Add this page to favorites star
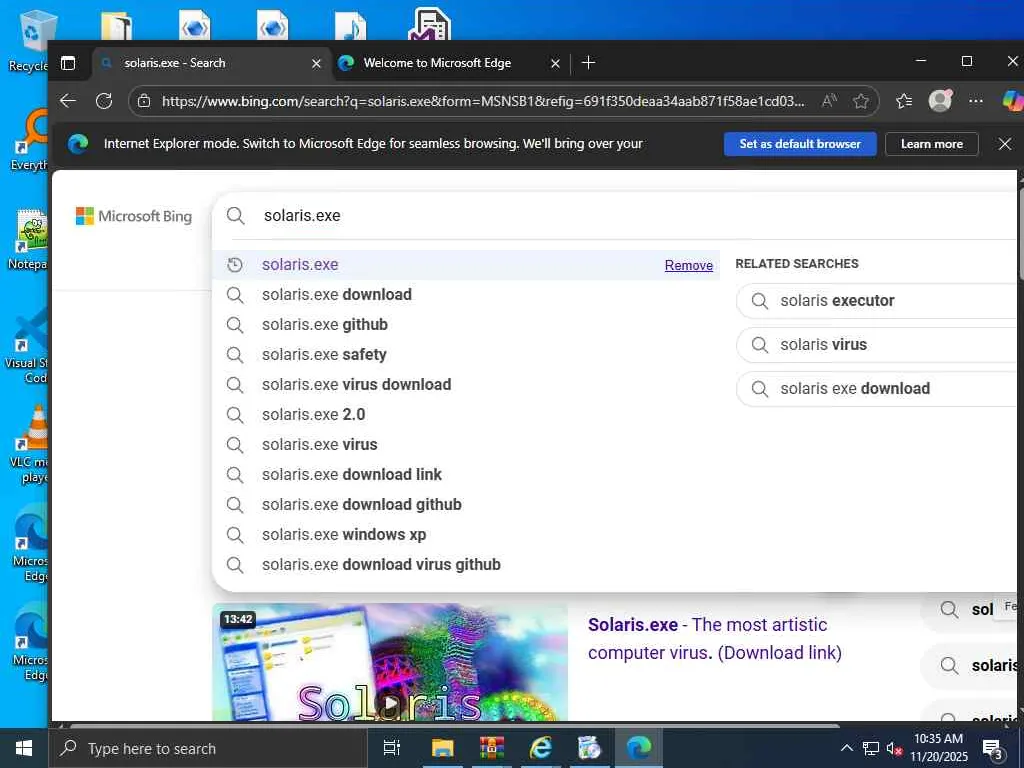The height and width of the screenshot is (768, 1024). (x=861, y=101)
